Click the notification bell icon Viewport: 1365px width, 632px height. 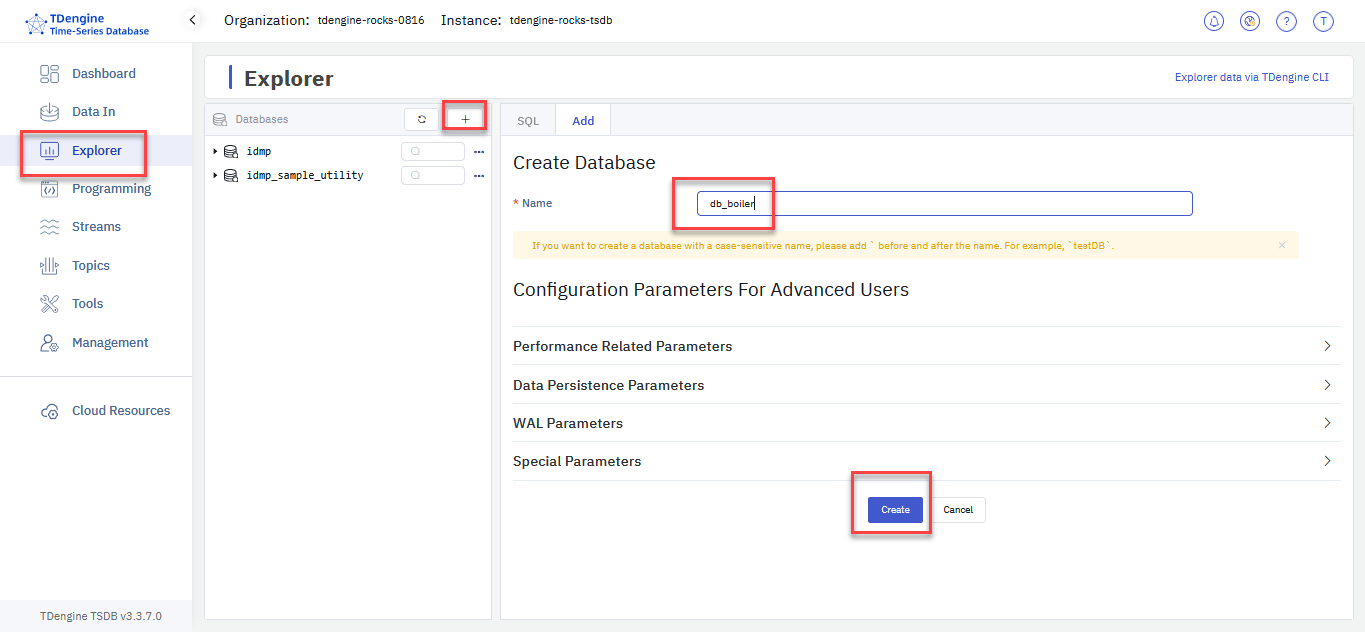pos(1214,21)
